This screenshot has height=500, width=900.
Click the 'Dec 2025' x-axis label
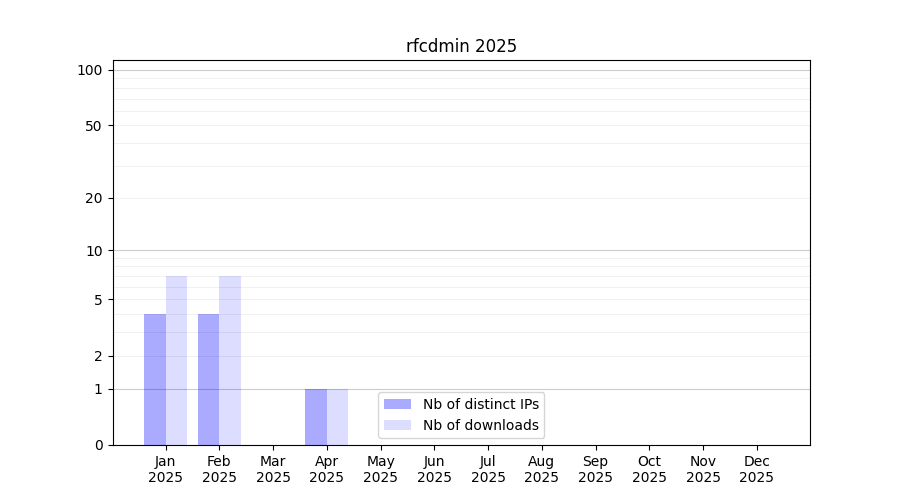point(756,469)
